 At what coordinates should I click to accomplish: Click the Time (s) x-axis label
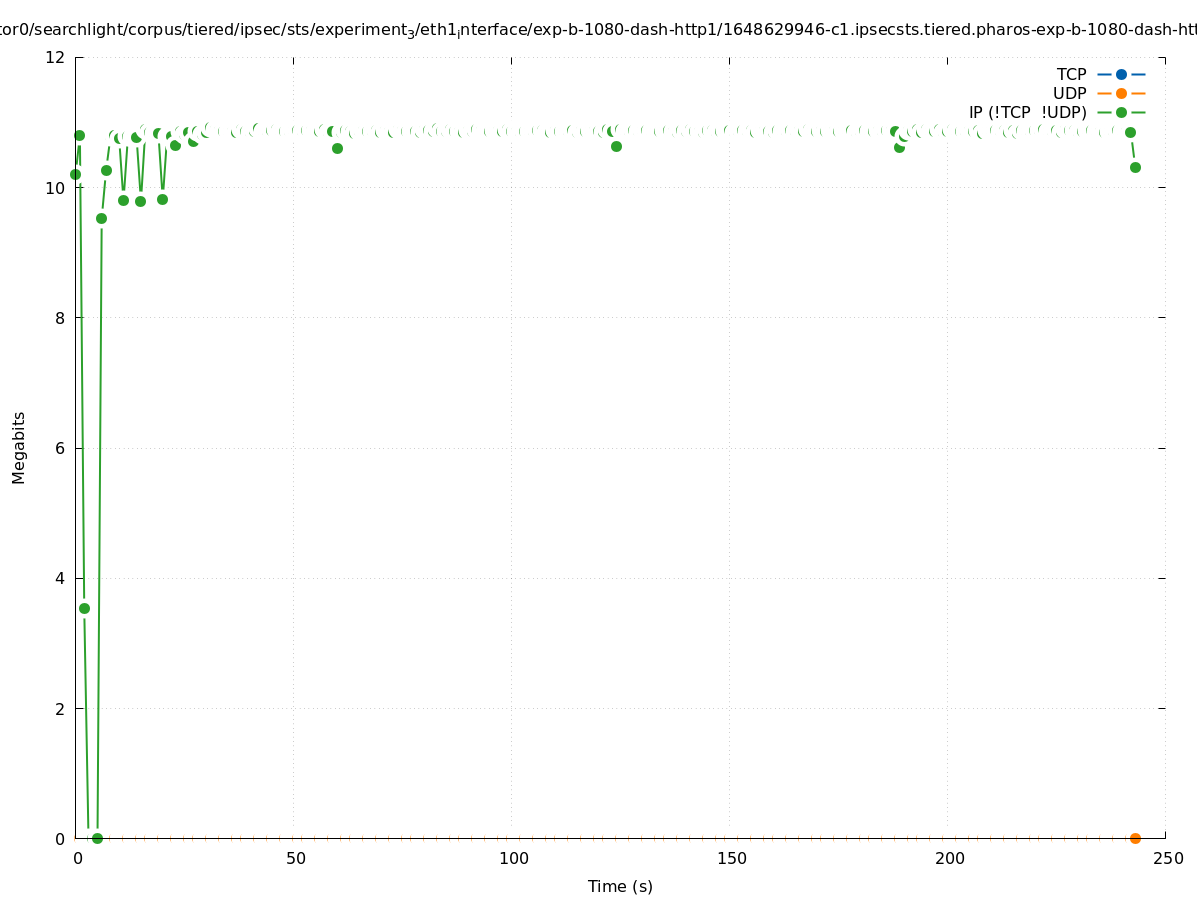click(x=620, y=886)
